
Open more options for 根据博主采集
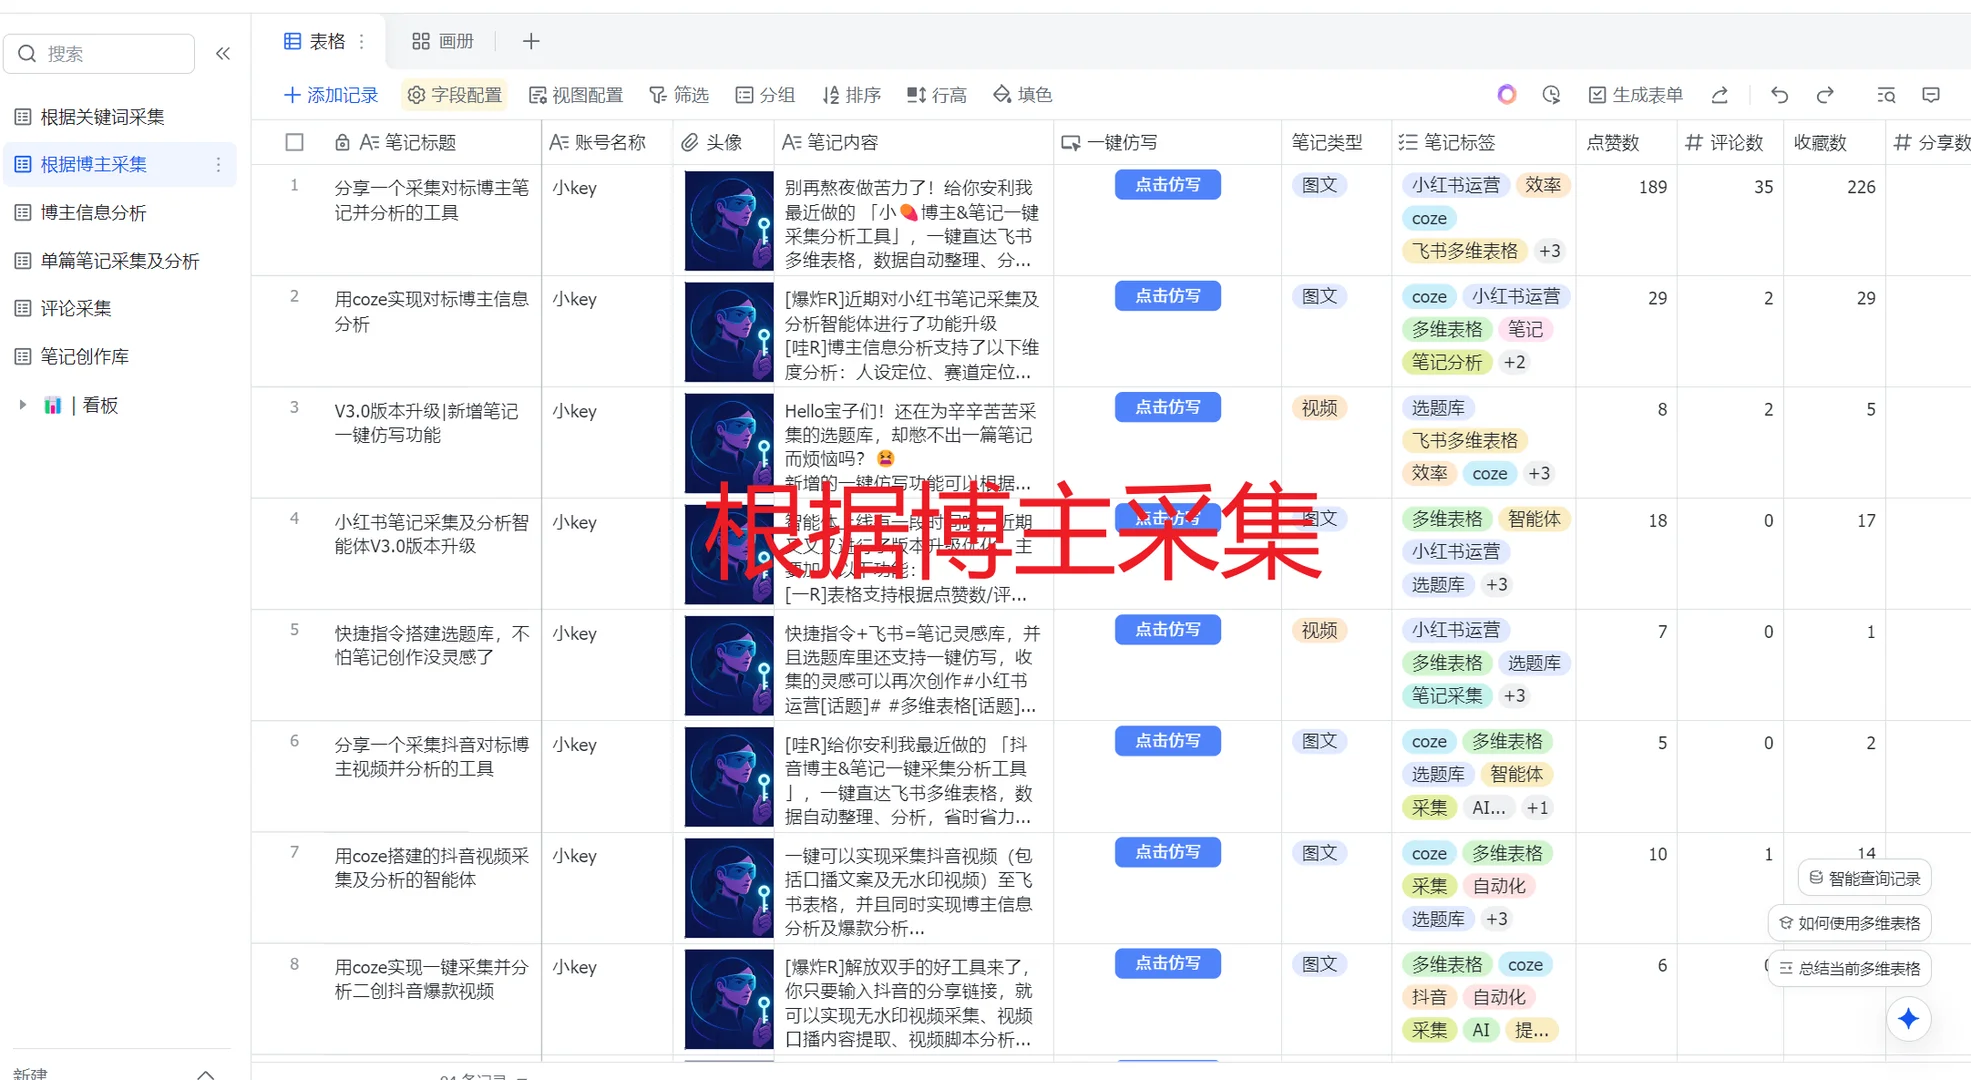tap(218, 164)
